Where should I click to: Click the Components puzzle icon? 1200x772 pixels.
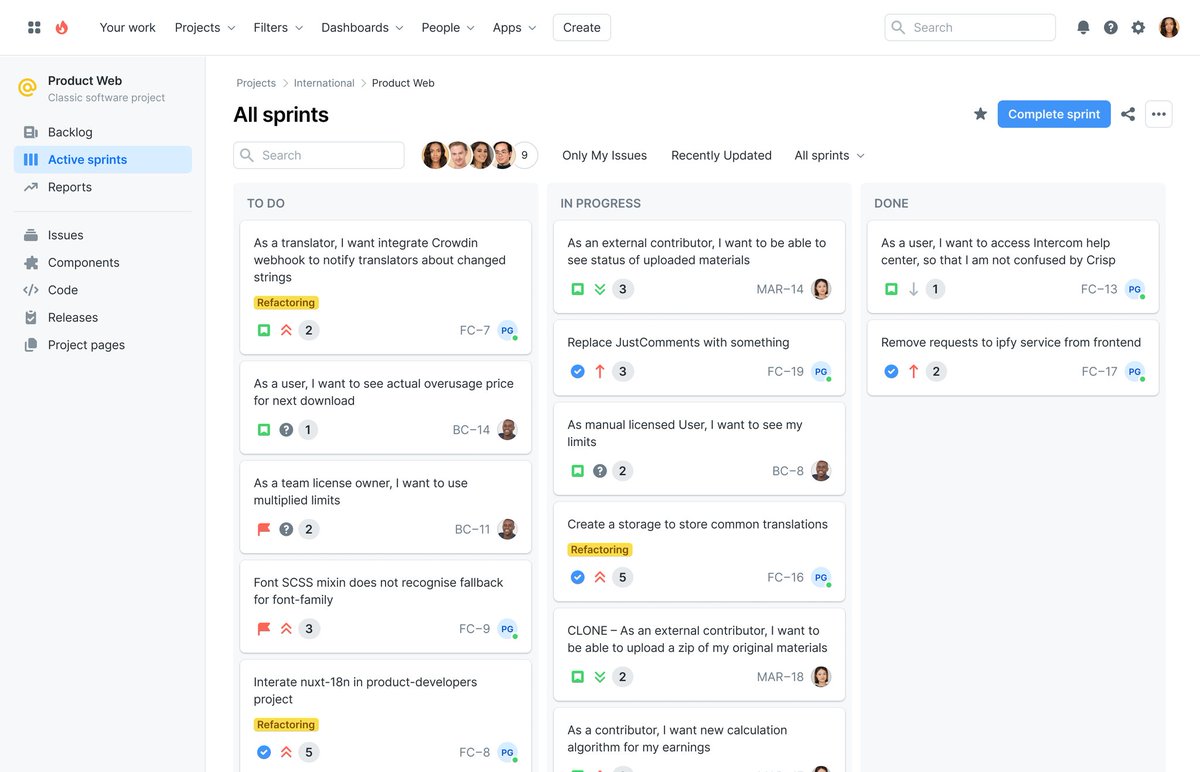coord(30,263)
